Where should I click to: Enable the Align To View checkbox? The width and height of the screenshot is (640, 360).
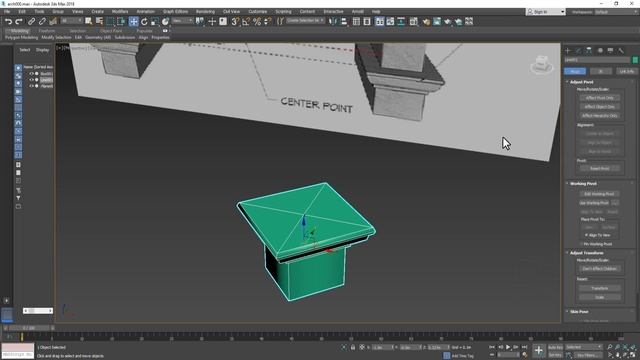tap(587, 235)
